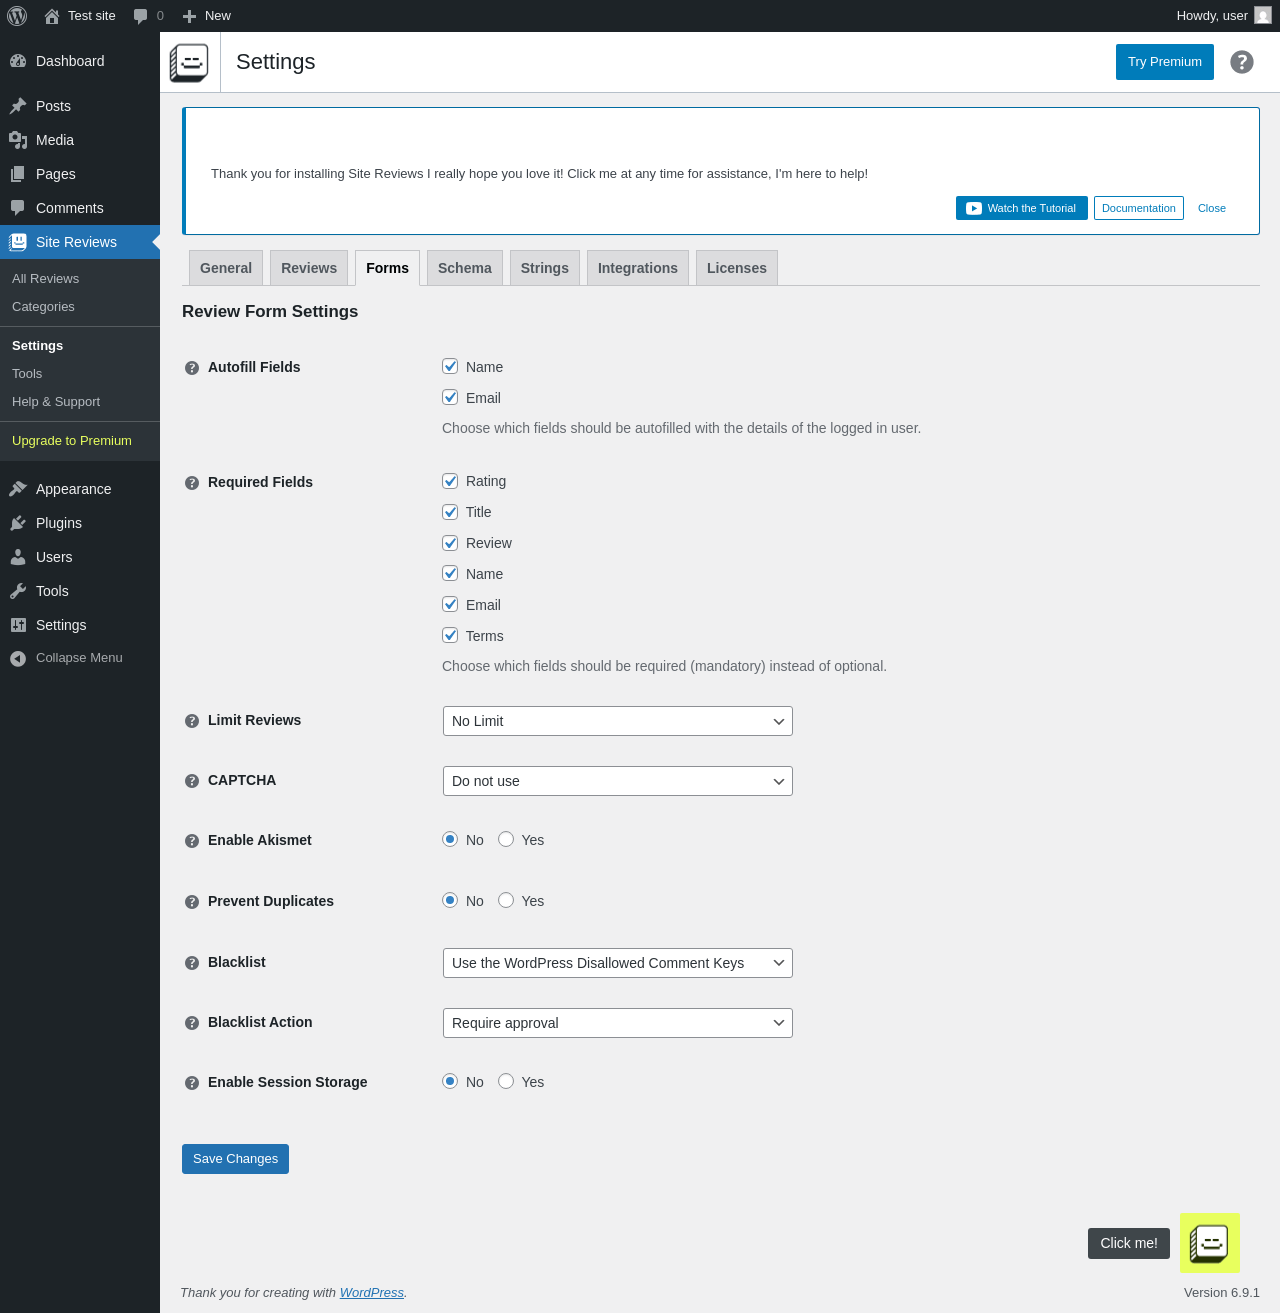Click the Site Reviews logo beside Settings title
The width and height of the screenshot is (1280, 1313).
(x=189, y=62)
